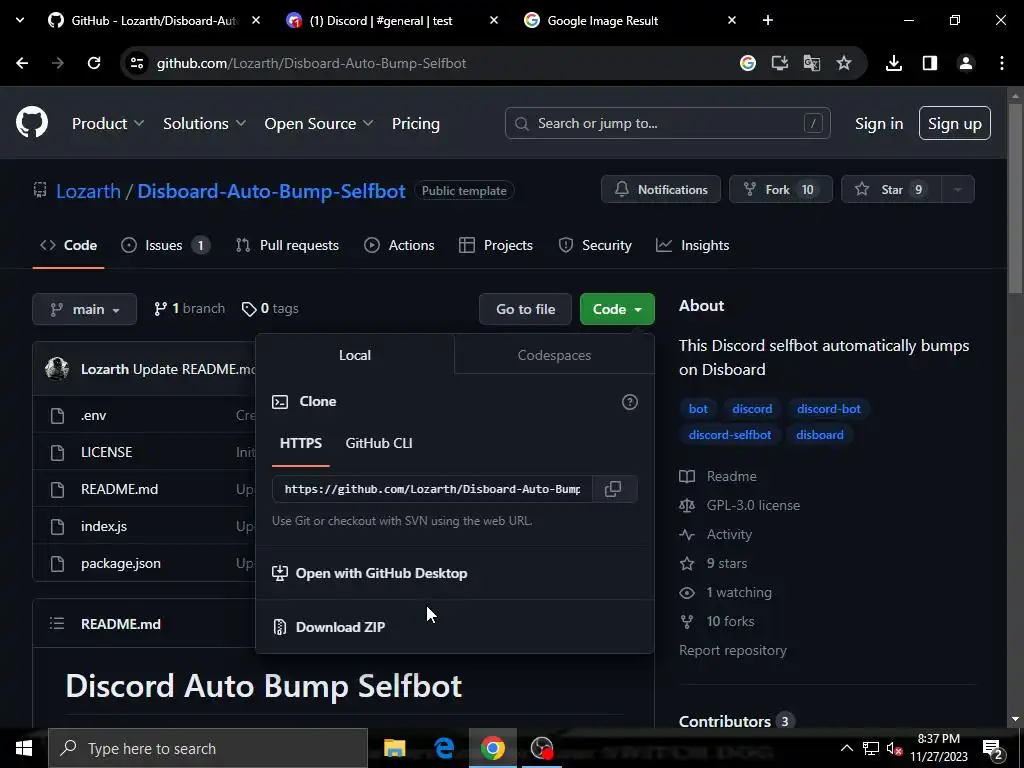Click the GitHub search field

point(667,123)
